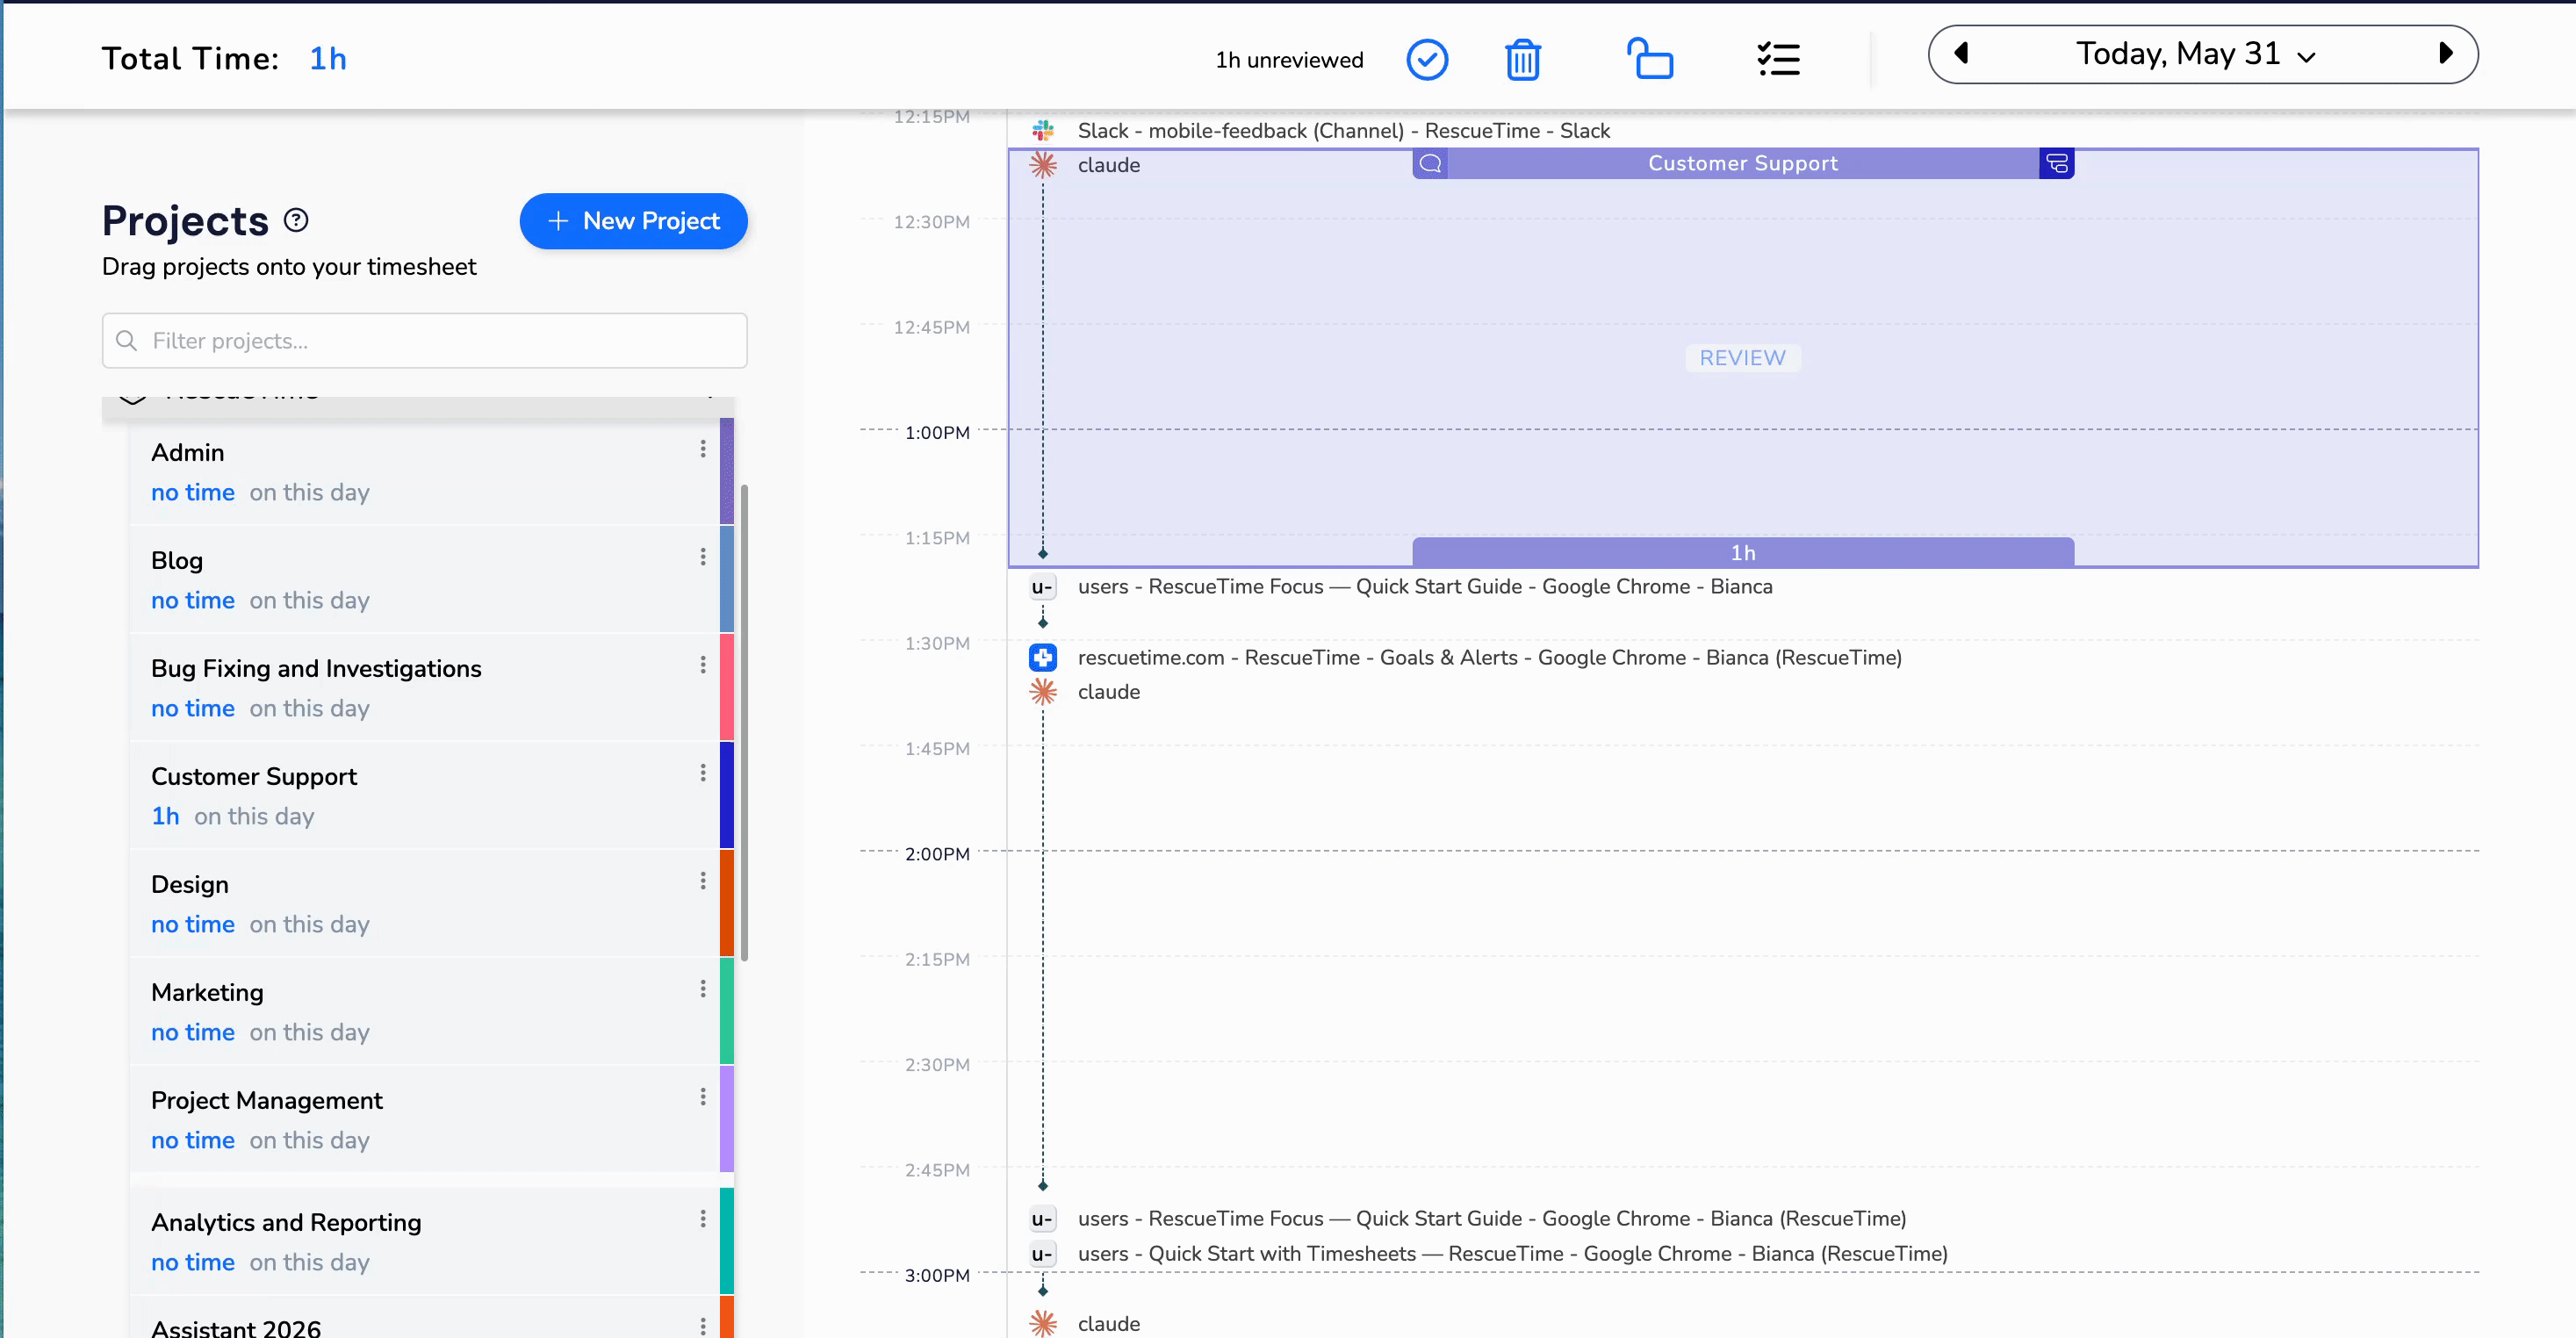
Task: Click the u- icon beside Quick Start with Timesheets
Action: (x=1043, y=1254)
